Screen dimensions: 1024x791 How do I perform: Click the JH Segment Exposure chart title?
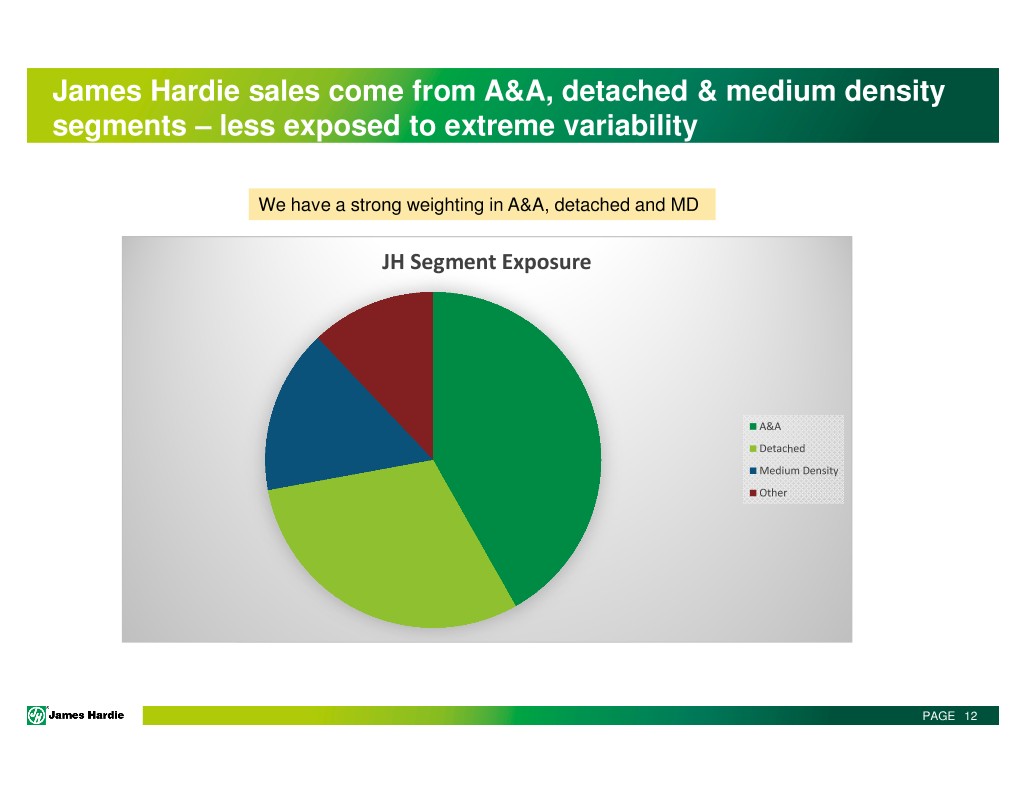pos(486,263)
